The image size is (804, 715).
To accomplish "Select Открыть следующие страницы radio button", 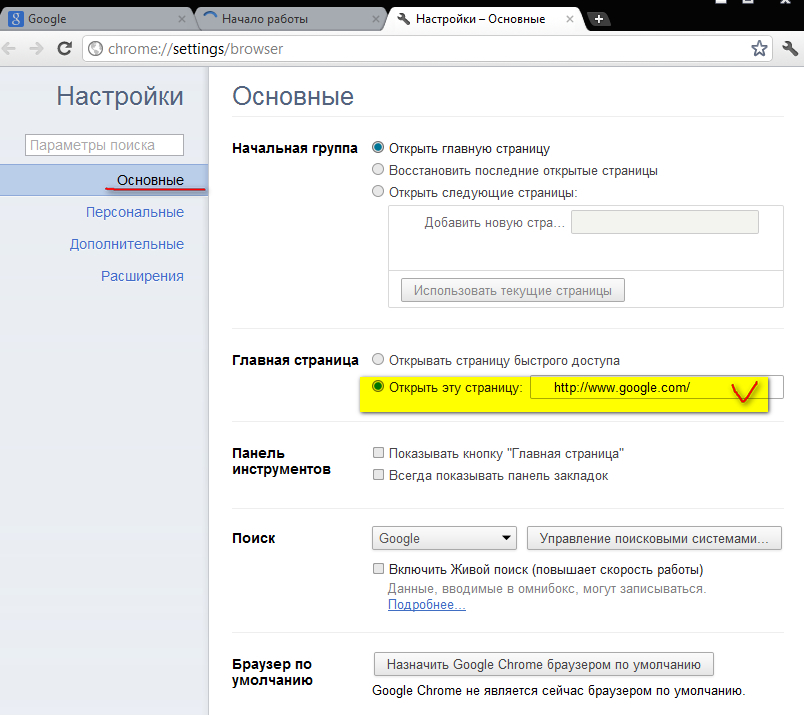I will (x=378, y=191).
